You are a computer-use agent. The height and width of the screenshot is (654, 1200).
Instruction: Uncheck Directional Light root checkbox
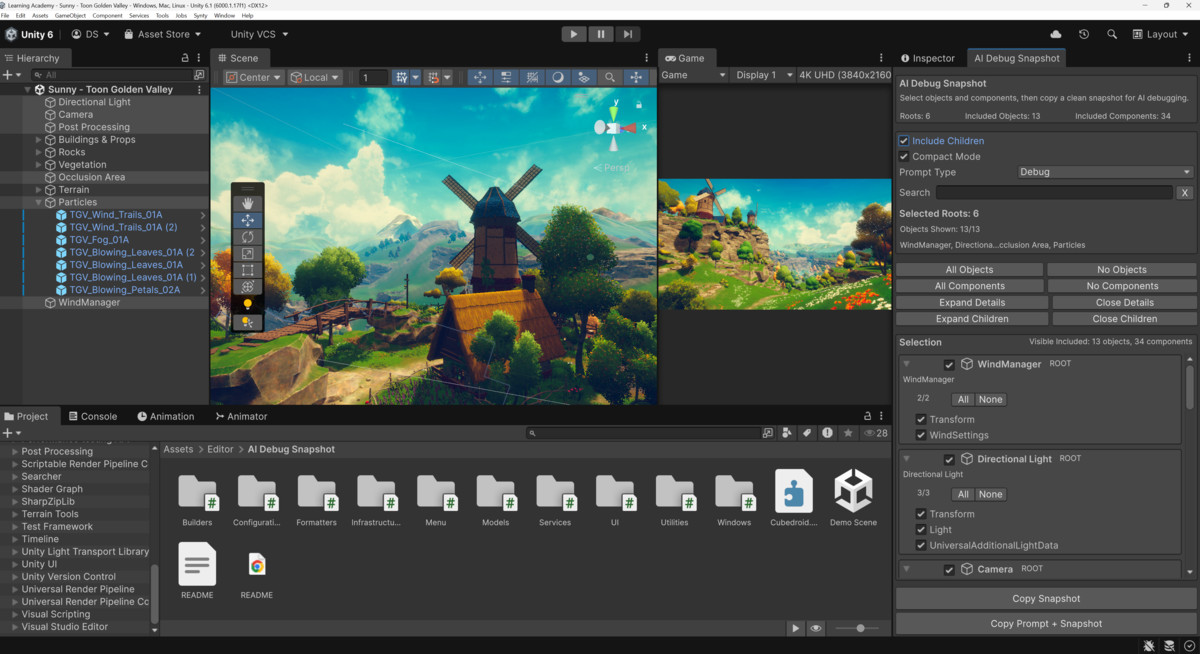pos(950,459)
